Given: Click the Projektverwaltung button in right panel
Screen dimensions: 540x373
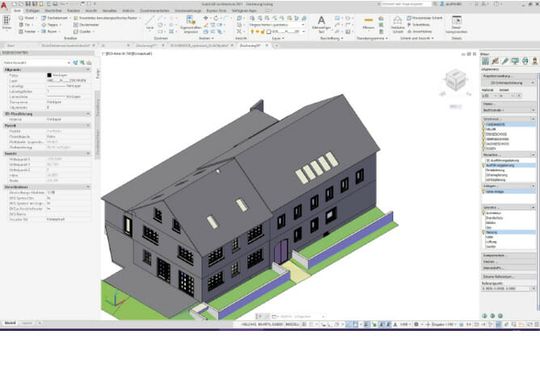Looking at the screenshot, I should pyautogui.click(x=508, y=76).
